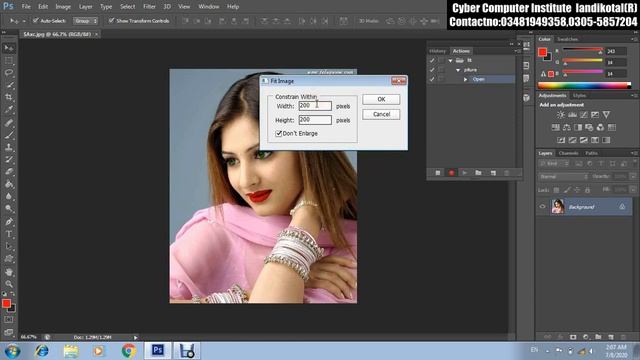Create a new action icon
640x360 pixels.
pyautogui.click(x=493, y=173)
